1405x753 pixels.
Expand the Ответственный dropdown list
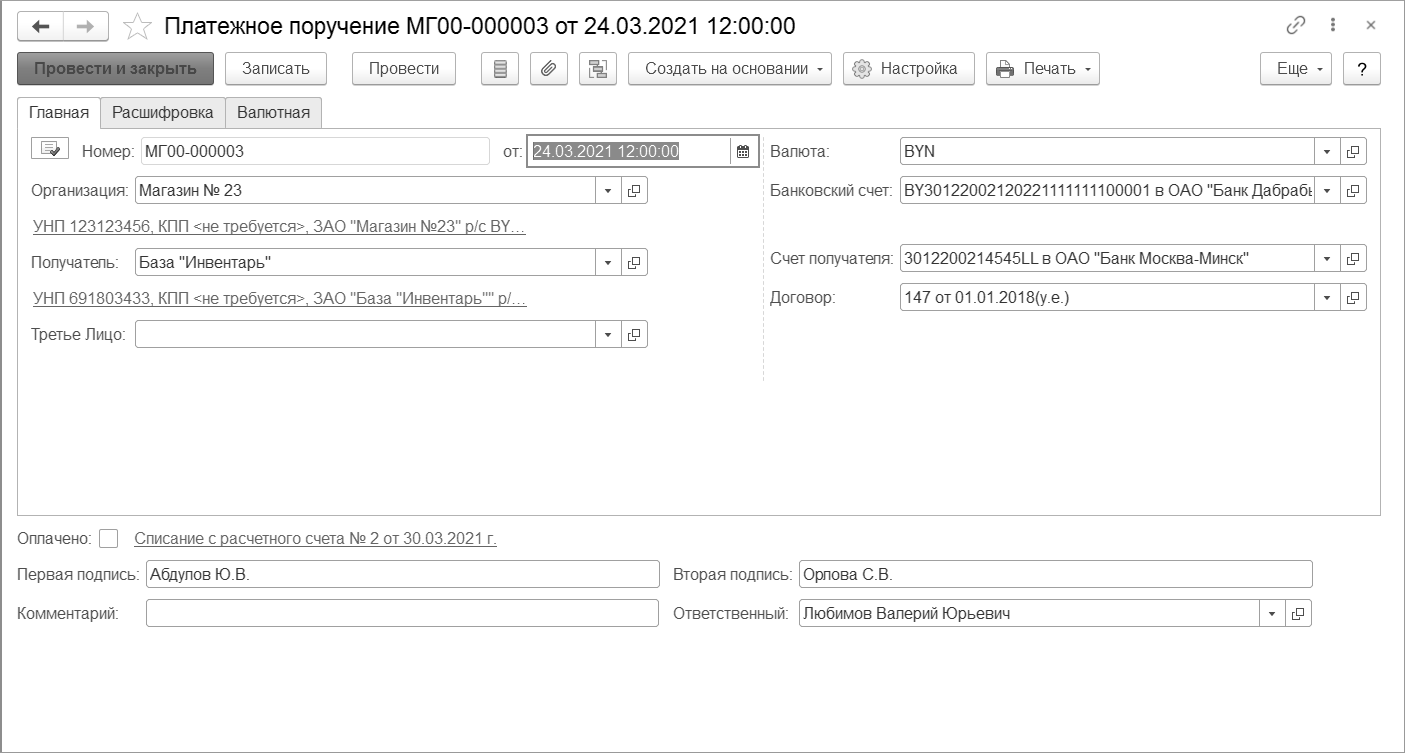(1272, 614)
